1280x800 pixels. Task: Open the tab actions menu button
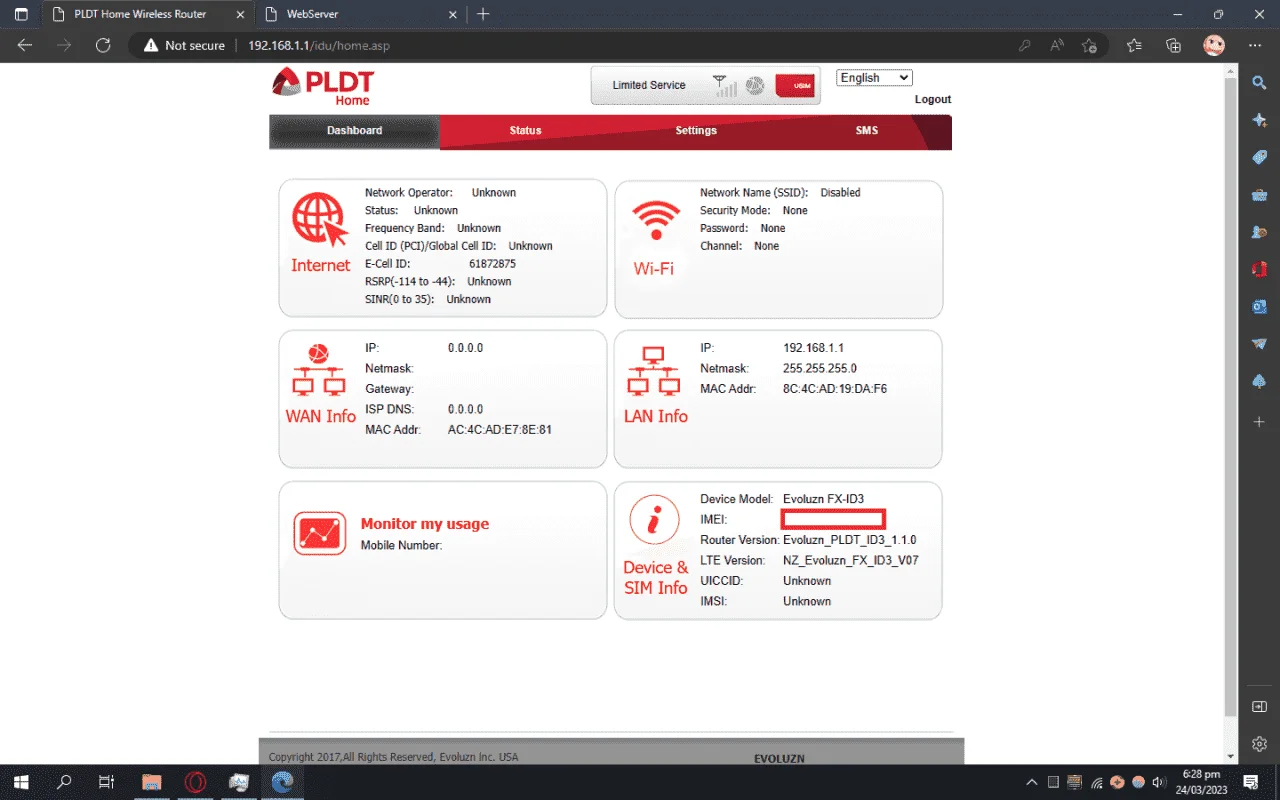[x=21, y=14]
